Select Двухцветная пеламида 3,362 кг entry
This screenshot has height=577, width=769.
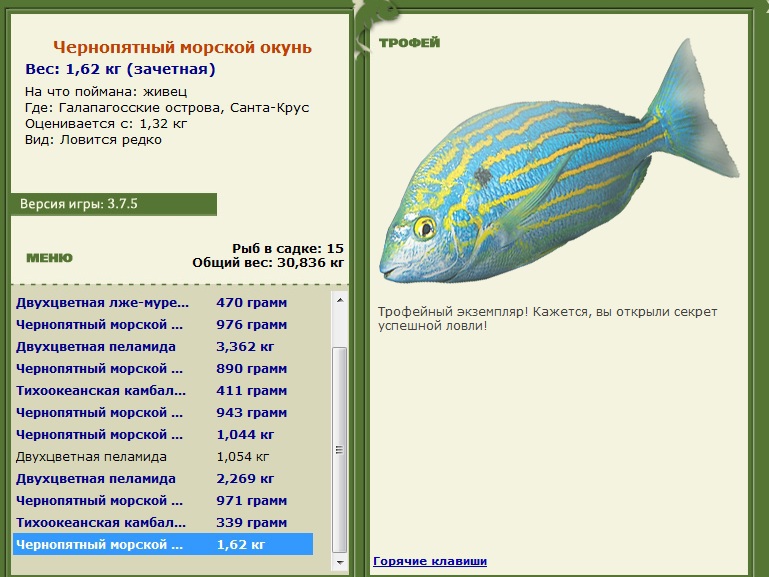click(x=162, y=347)
